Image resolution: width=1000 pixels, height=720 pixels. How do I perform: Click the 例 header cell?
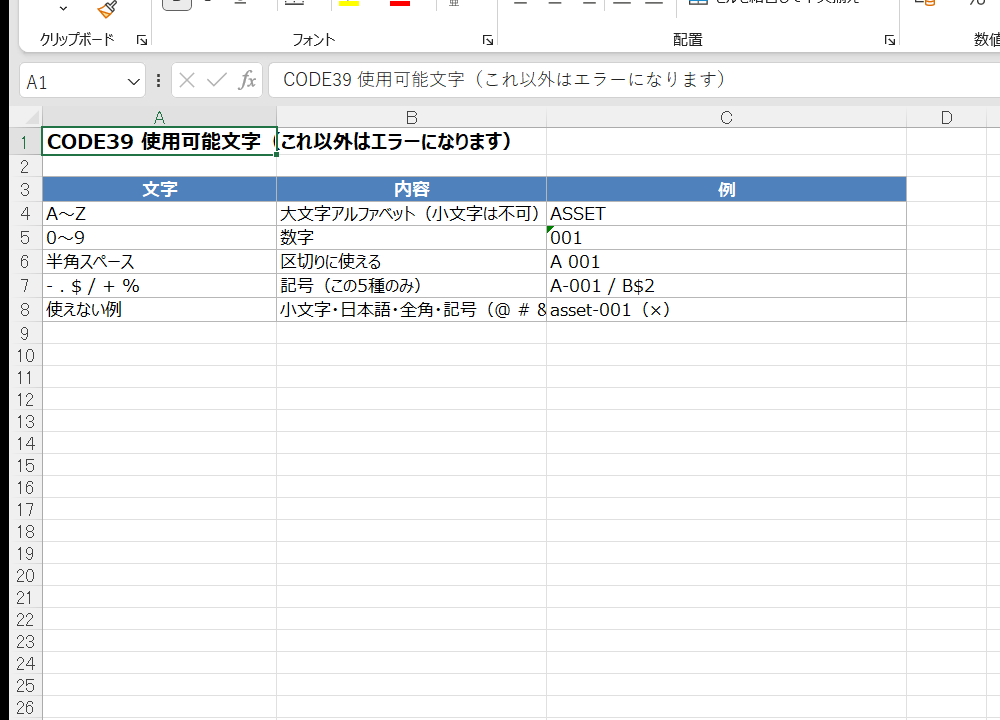(x=726, y=189)
